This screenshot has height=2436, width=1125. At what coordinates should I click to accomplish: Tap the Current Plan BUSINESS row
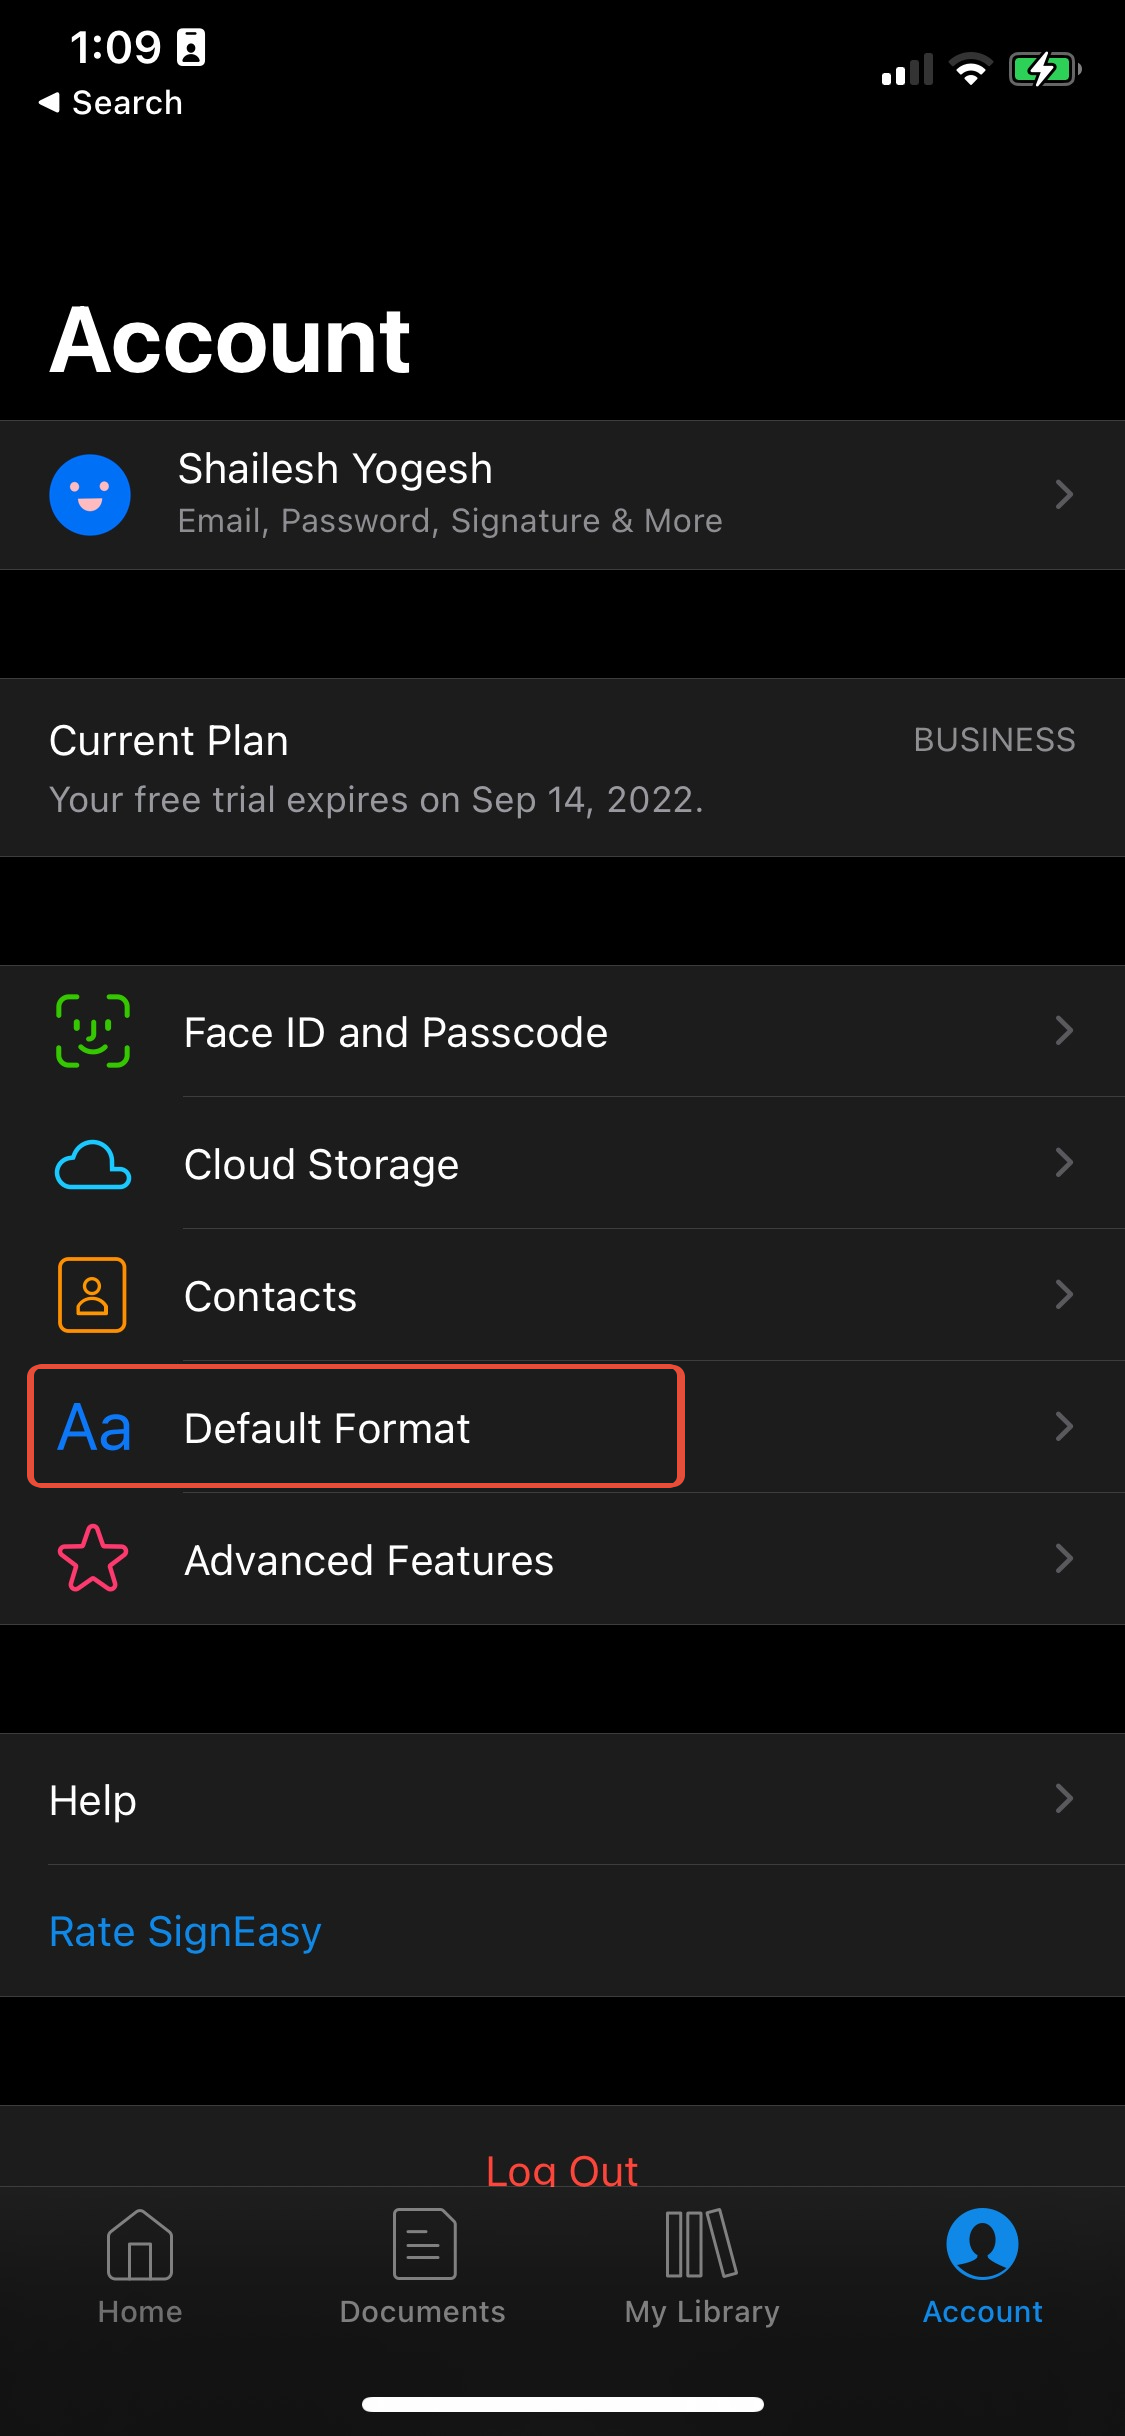pos(562,768)
